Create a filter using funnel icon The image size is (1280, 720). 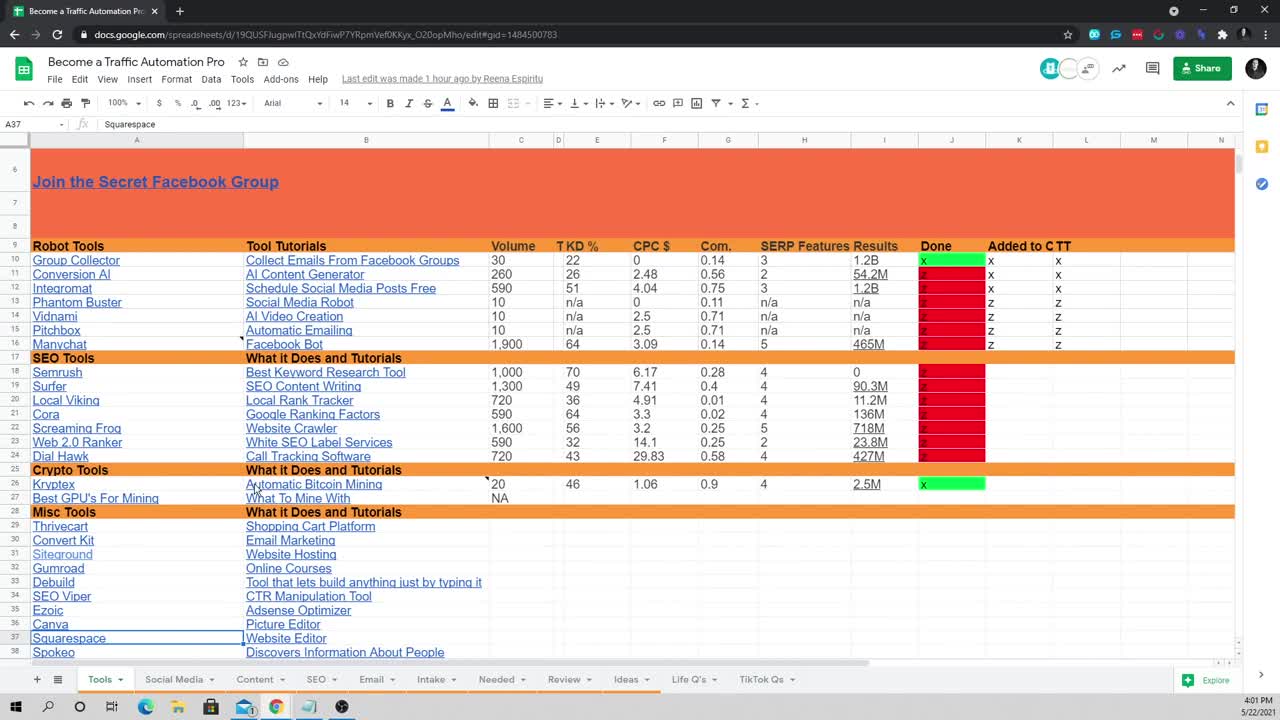[716, 103]
